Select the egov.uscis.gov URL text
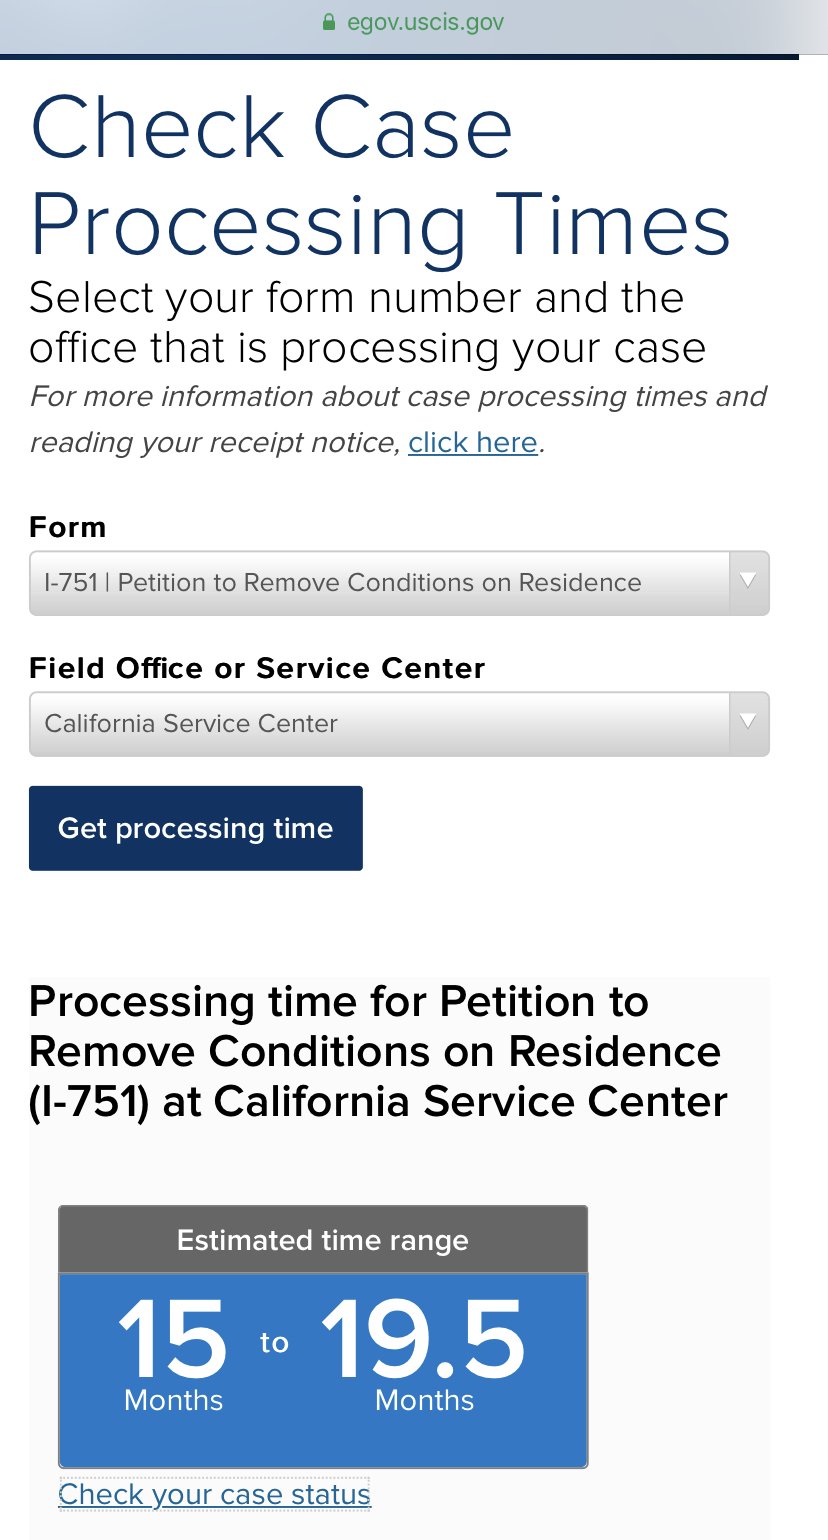Viewport: 828px width, 1540px height. [425, 22]
